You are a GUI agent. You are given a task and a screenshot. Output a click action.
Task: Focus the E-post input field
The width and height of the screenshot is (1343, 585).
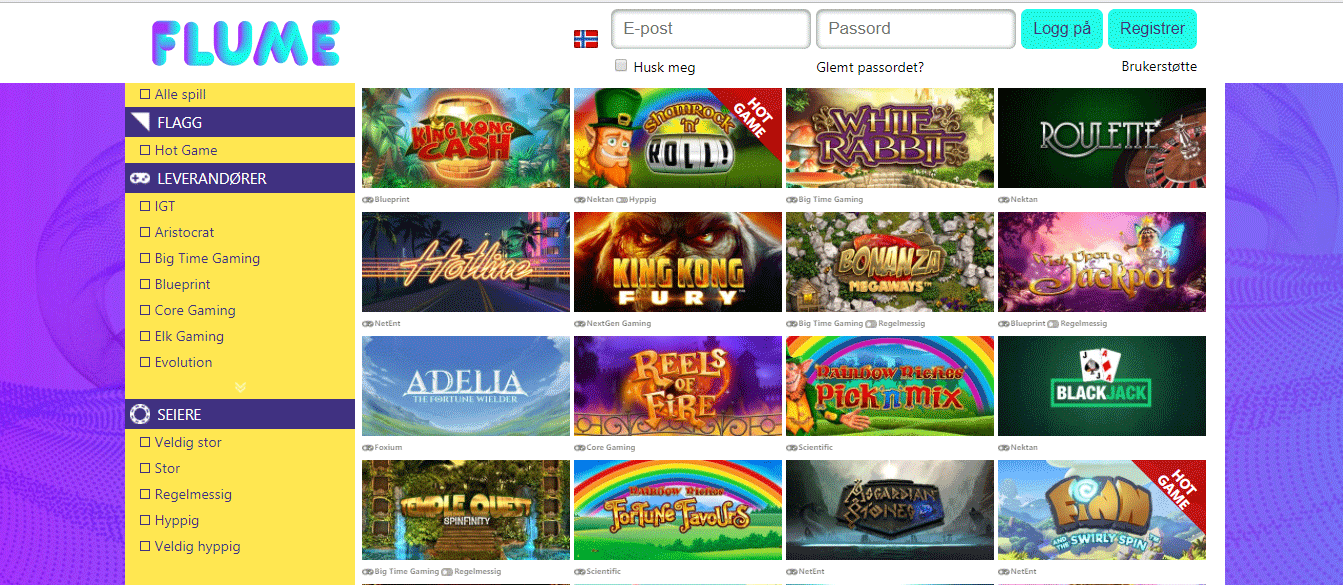pos(711,29)
